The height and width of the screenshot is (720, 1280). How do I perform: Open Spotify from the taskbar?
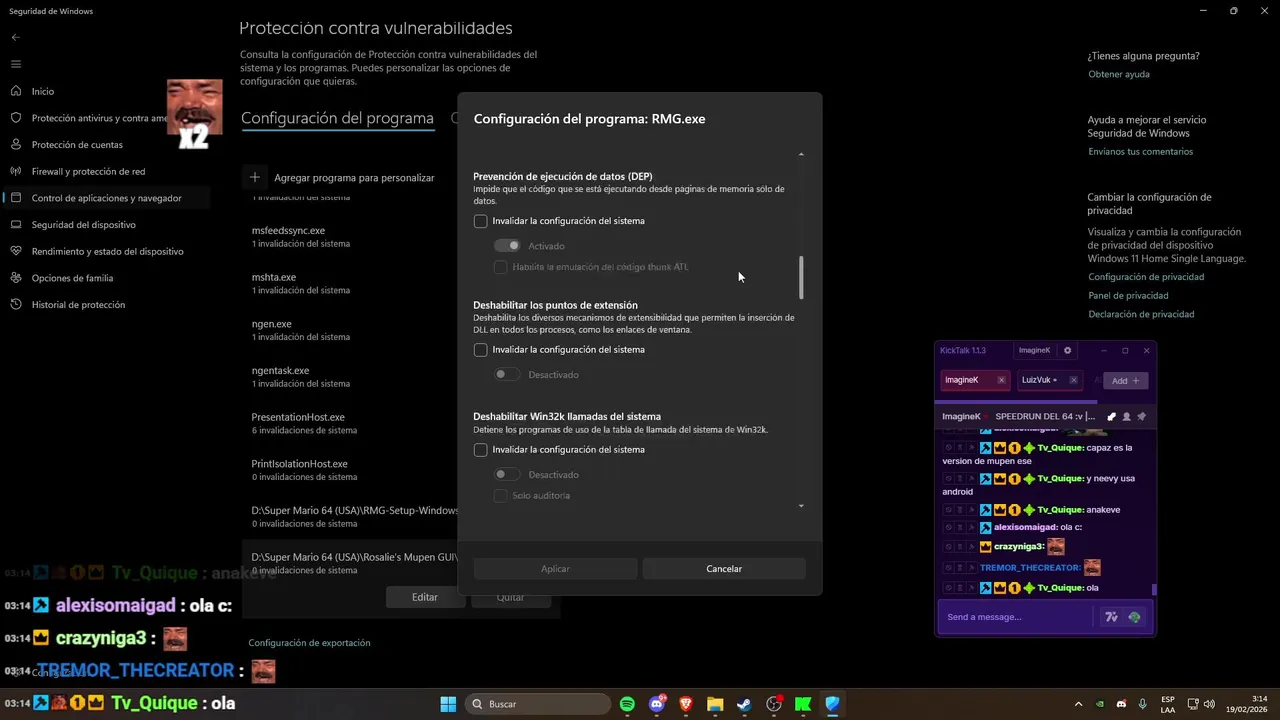point(627,704)
